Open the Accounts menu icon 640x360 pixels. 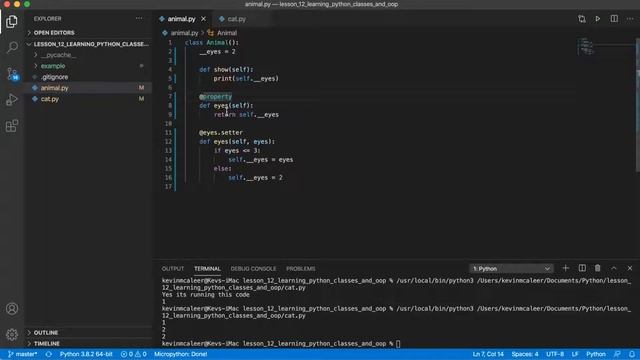[x=12, y=309]
